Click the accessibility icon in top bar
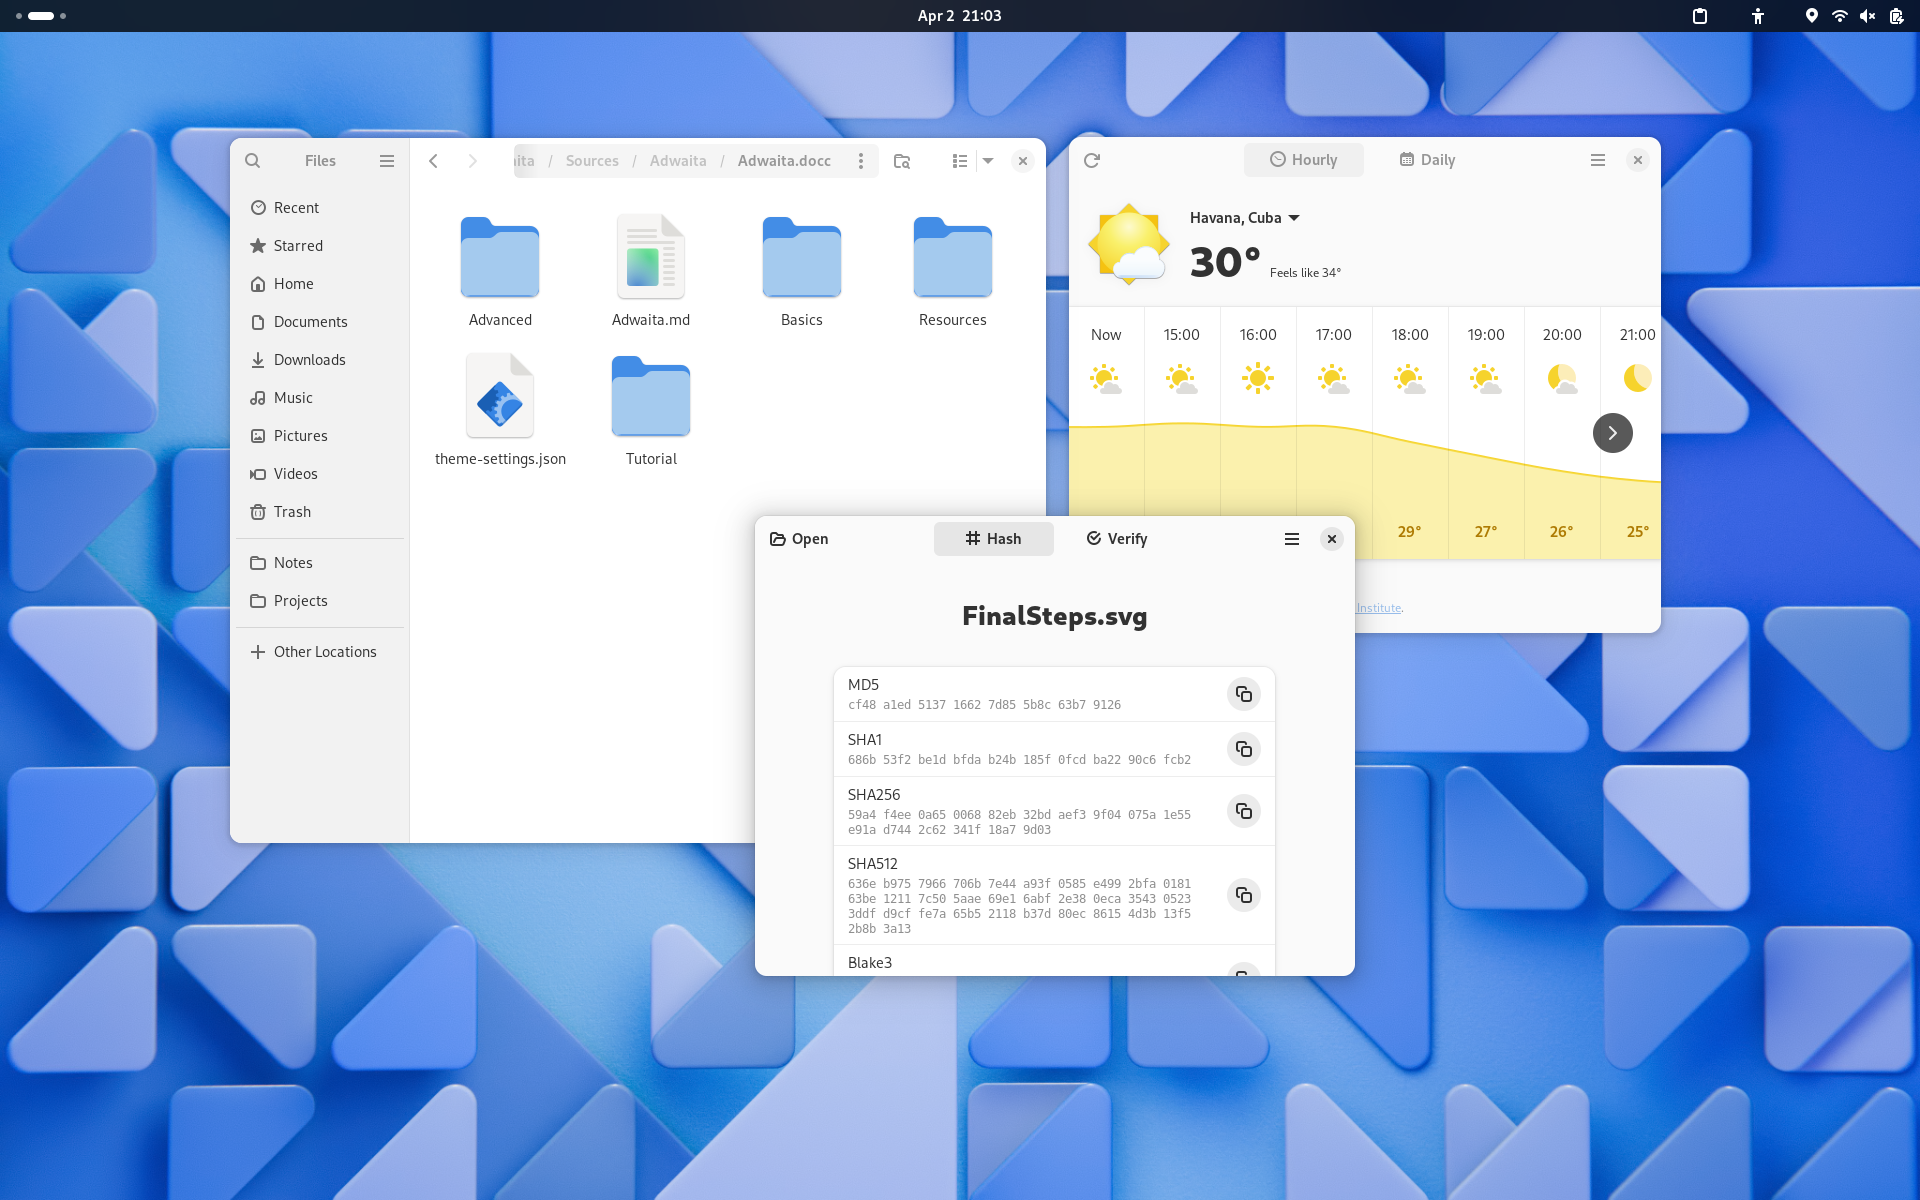This screenshot has height=1200, width=1920. [1758, 16]
